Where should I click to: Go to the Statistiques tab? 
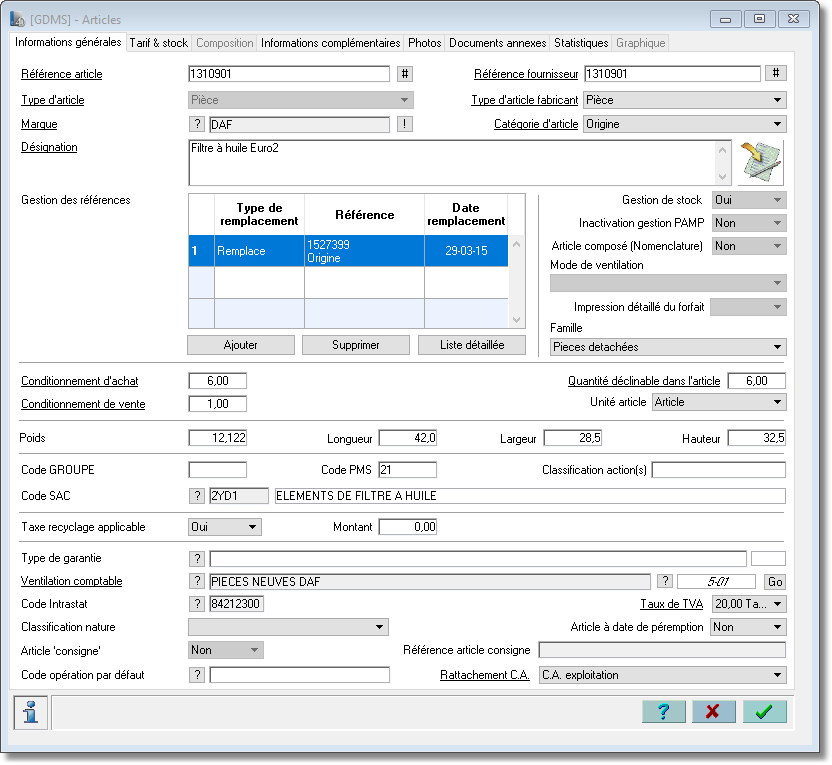tap(581, 43)
